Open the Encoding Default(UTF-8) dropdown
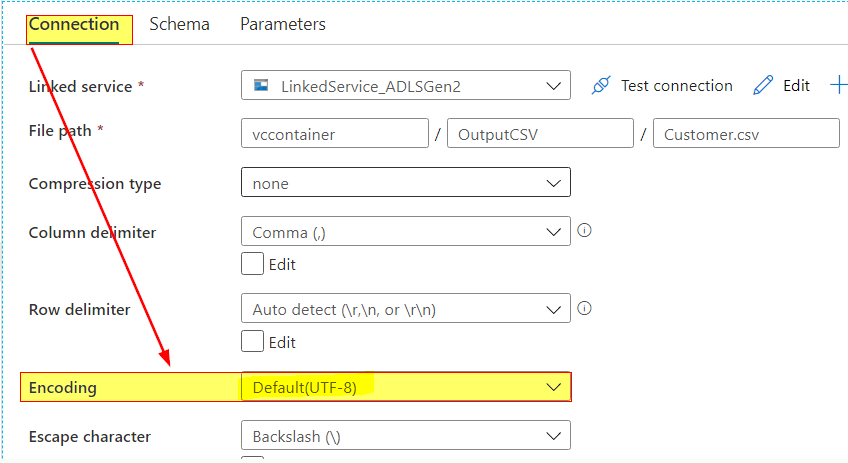The image size is (848, 463). click(x=406, y=387)
